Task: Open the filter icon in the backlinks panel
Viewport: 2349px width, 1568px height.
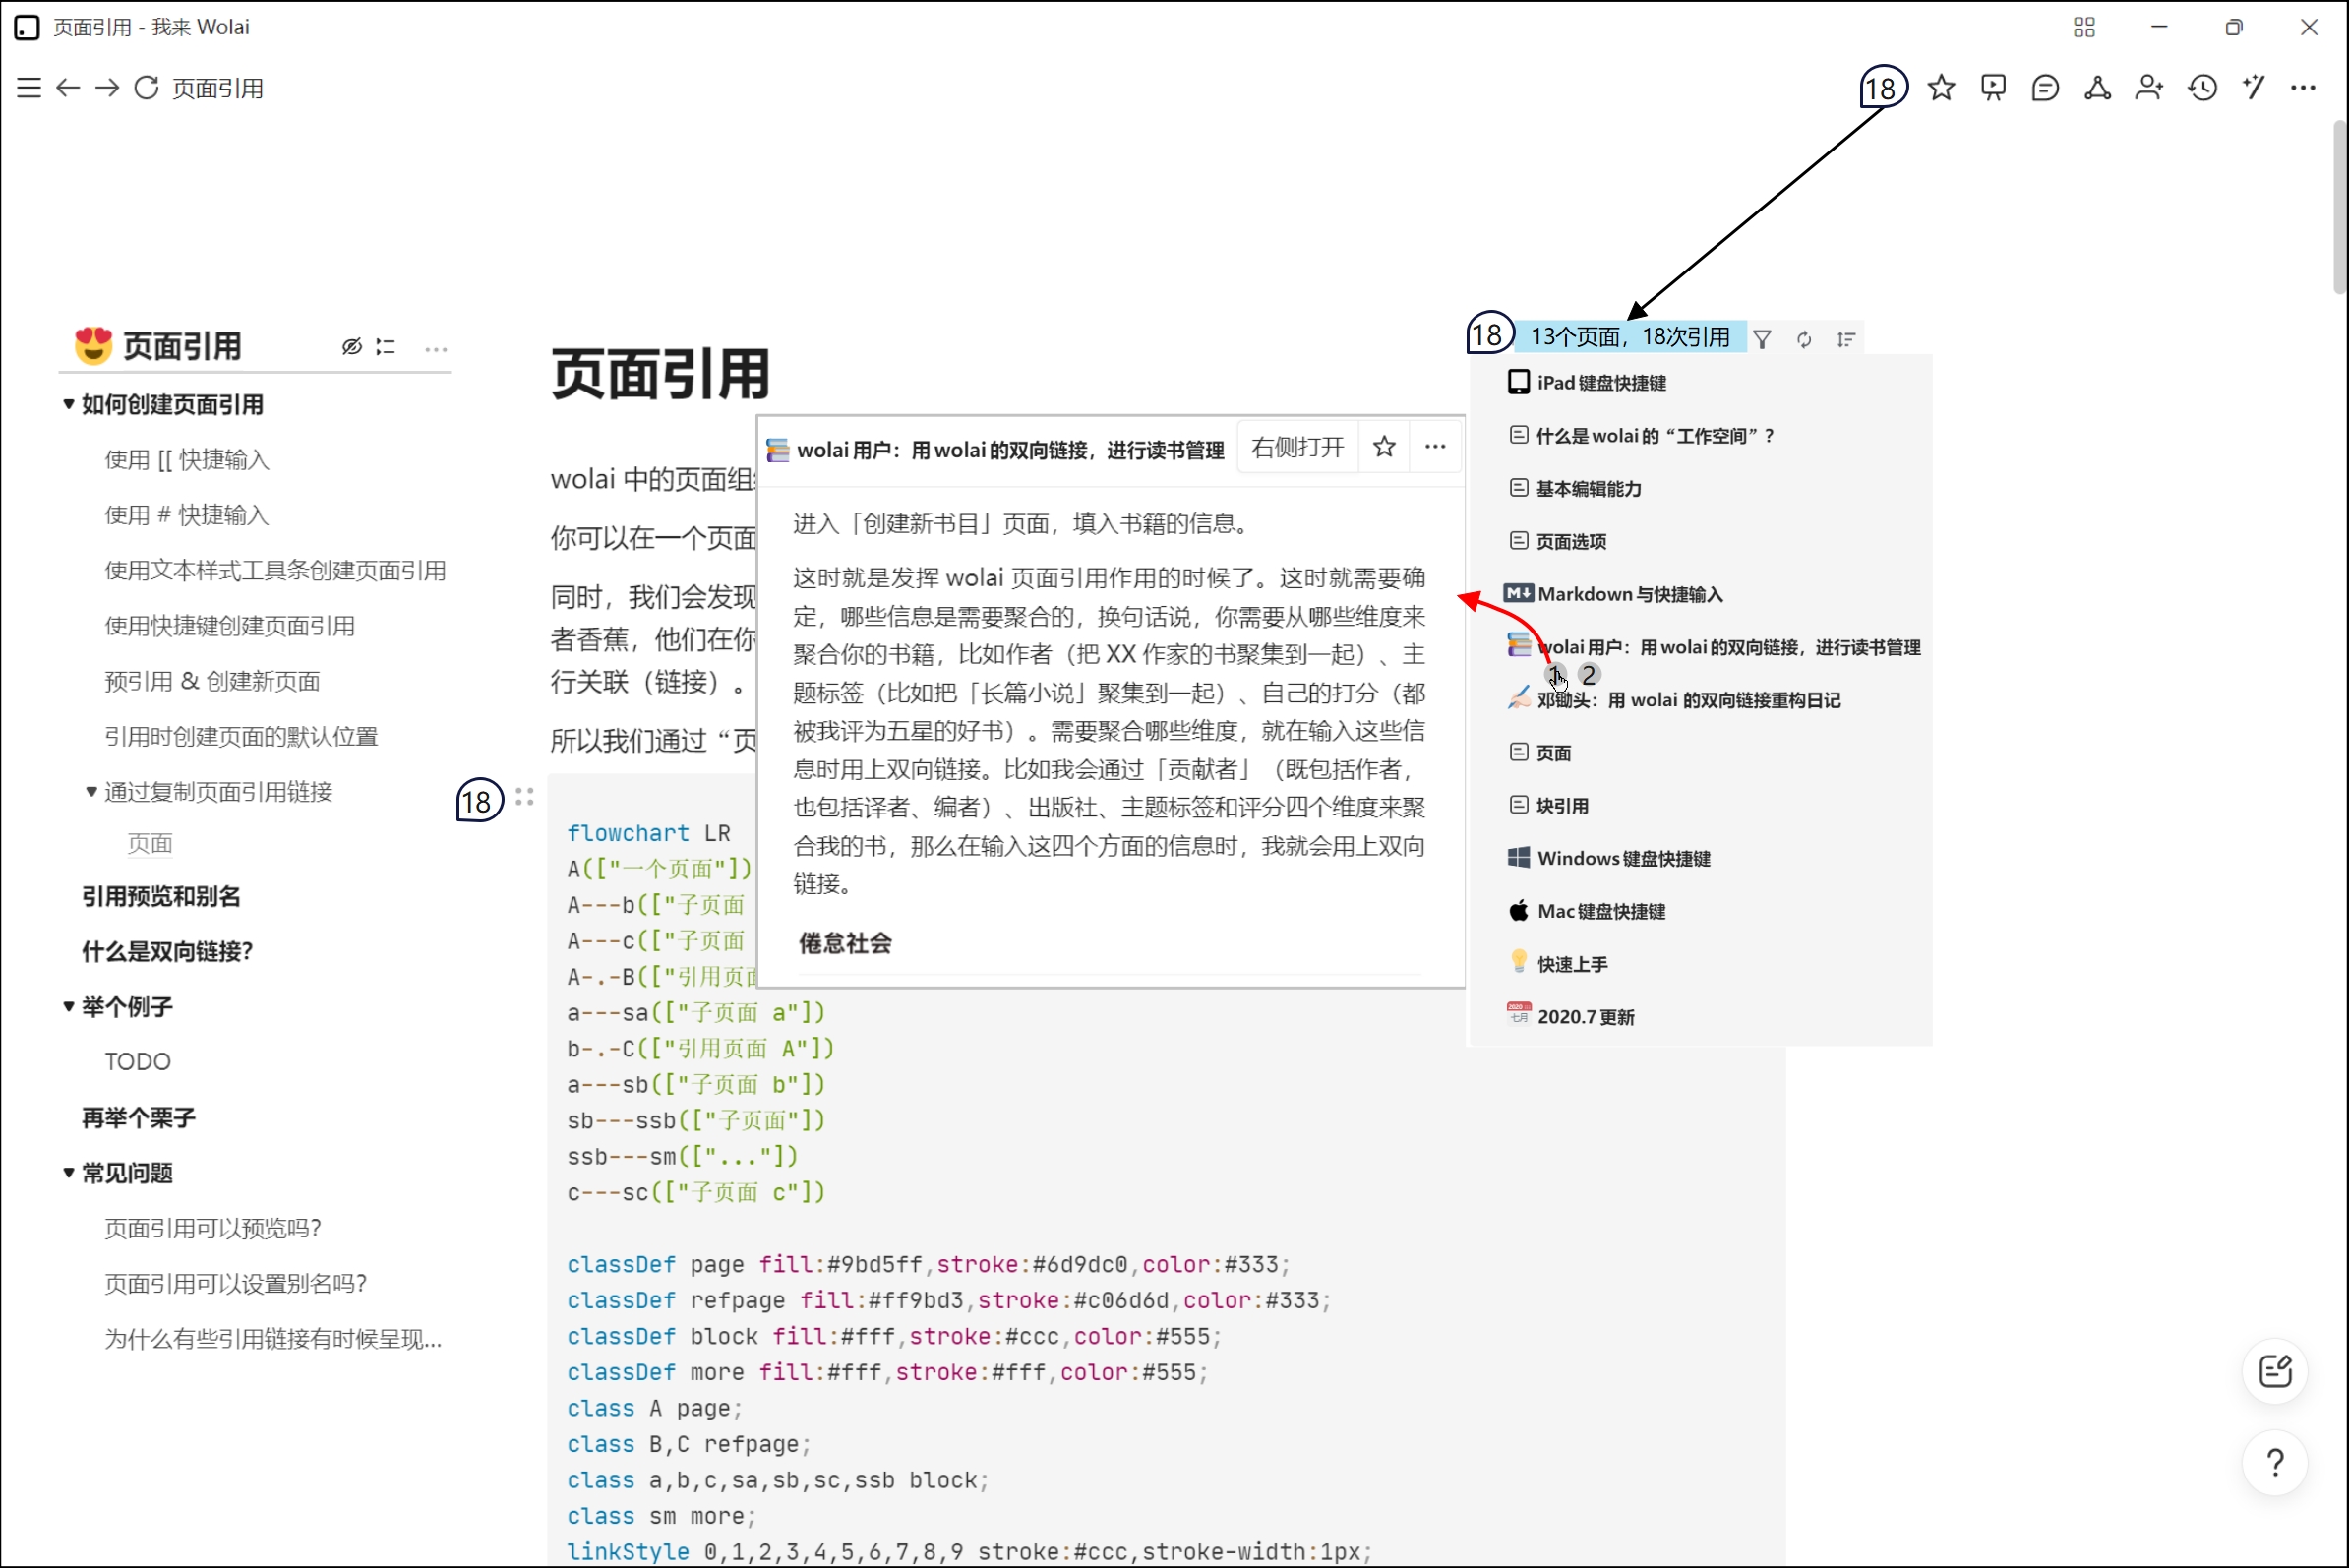Action: 1763,339
